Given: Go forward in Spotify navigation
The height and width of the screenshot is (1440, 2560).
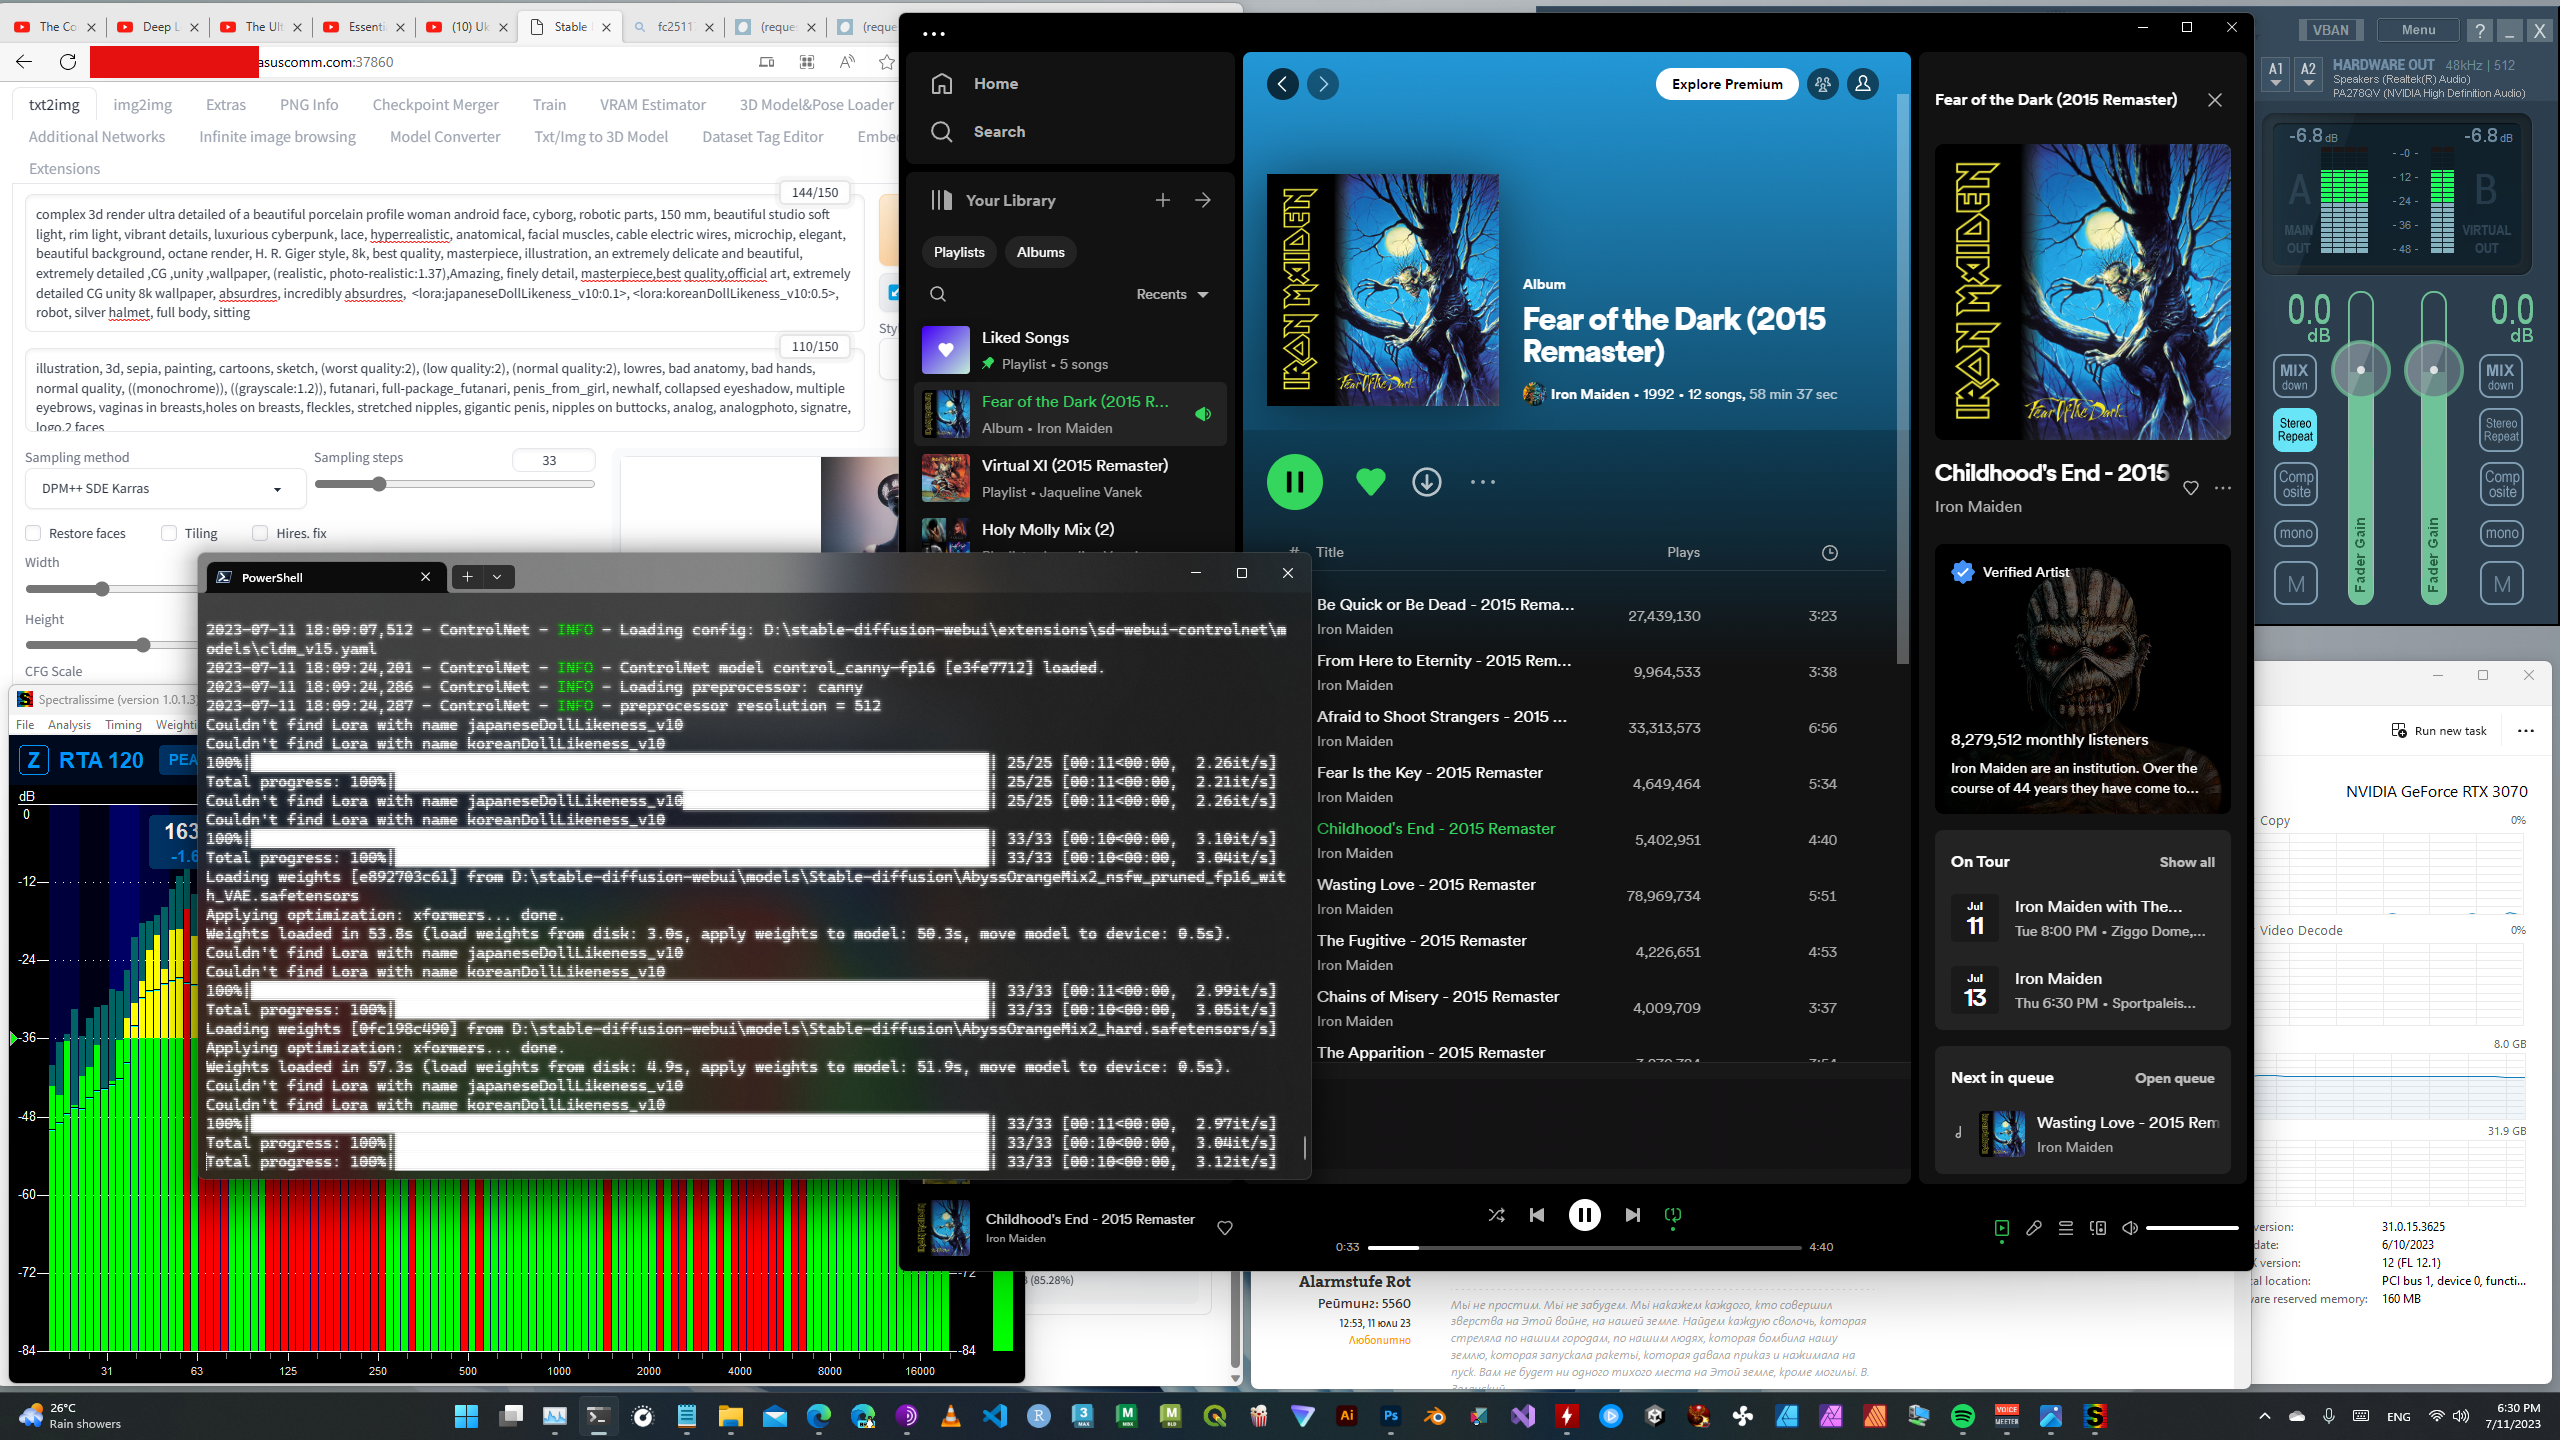Looking at the screenshot, I should pyautogui.click(x=1322, y=84).
